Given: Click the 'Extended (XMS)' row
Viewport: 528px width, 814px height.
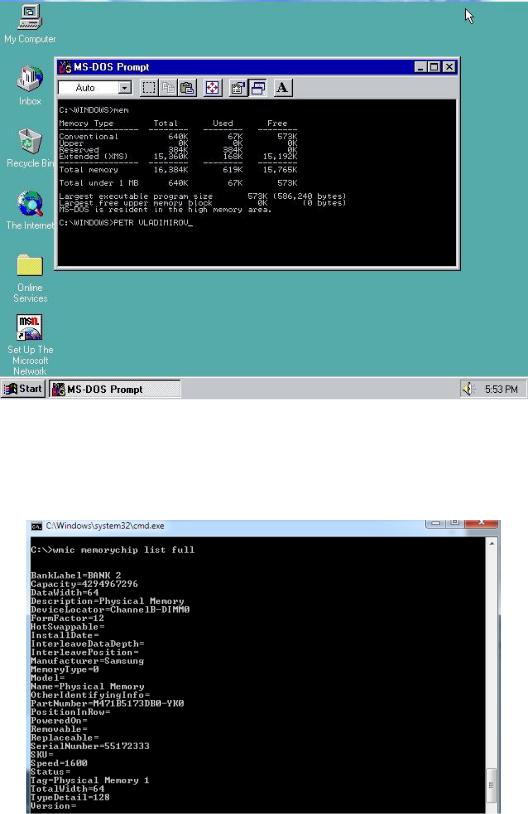Looking at the screenshot, I should pyautogui.click(x=178, y=156).
